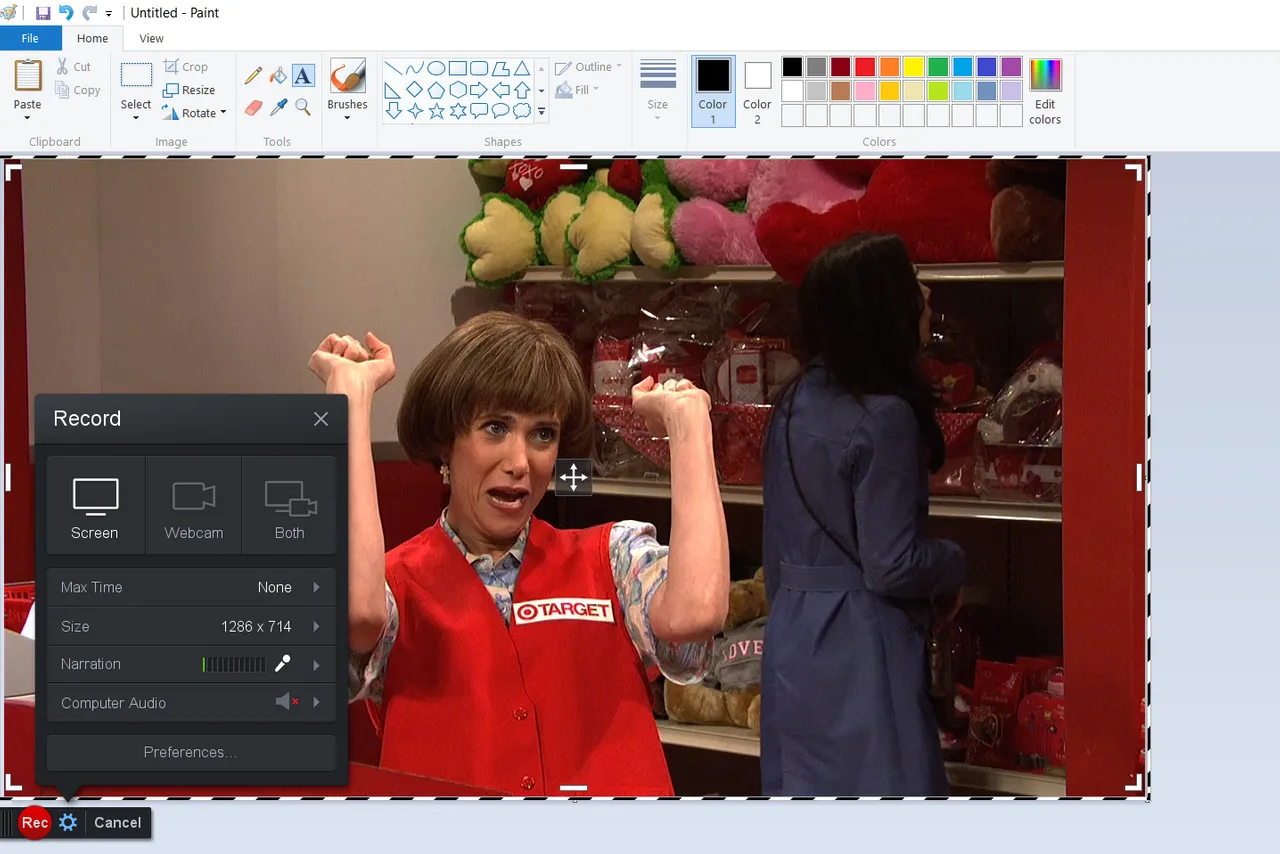Select the Magnifier tool
The width and height of the screenshot is (1280, 854).
[303, 106]
